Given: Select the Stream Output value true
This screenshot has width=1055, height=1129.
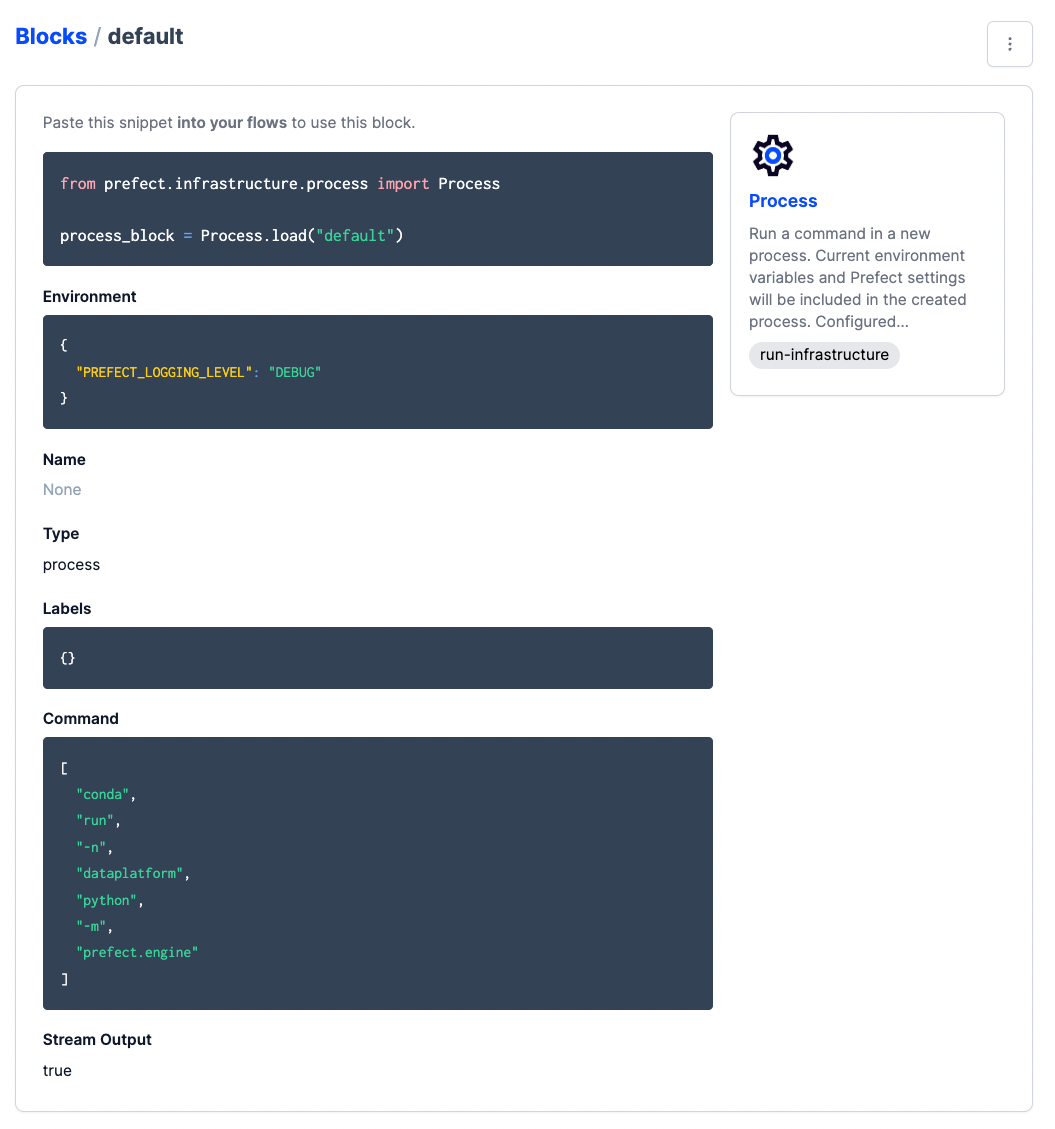Looking at the screenshot, I should (x=57, y=1070).
